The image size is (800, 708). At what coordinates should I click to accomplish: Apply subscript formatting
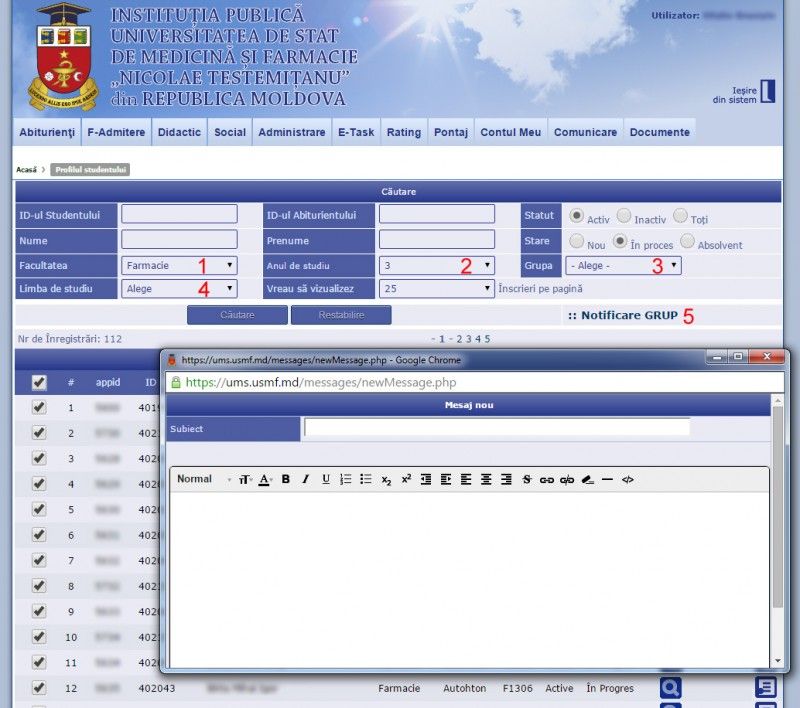386,480
